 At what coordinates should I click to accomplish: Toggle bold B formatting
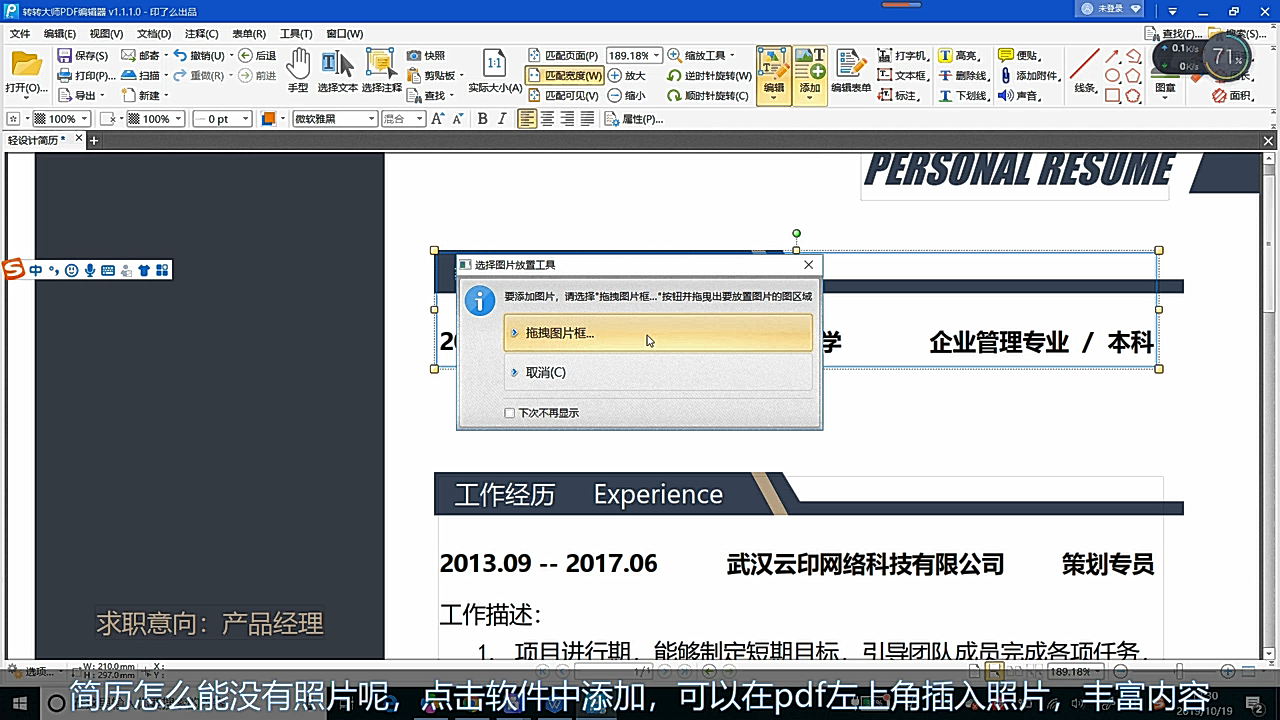click(483, 119)
